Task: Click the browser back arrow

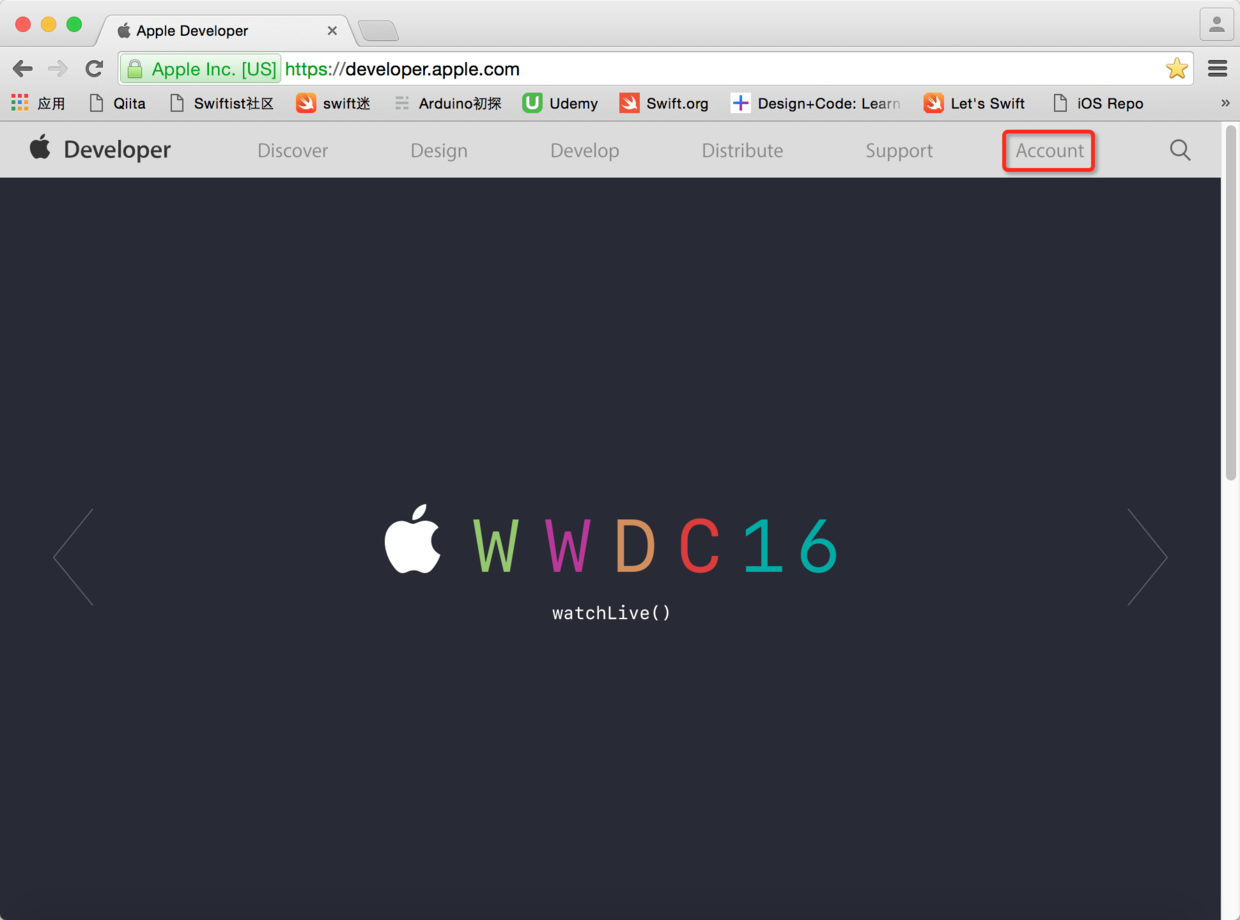Action: point(23,69)
